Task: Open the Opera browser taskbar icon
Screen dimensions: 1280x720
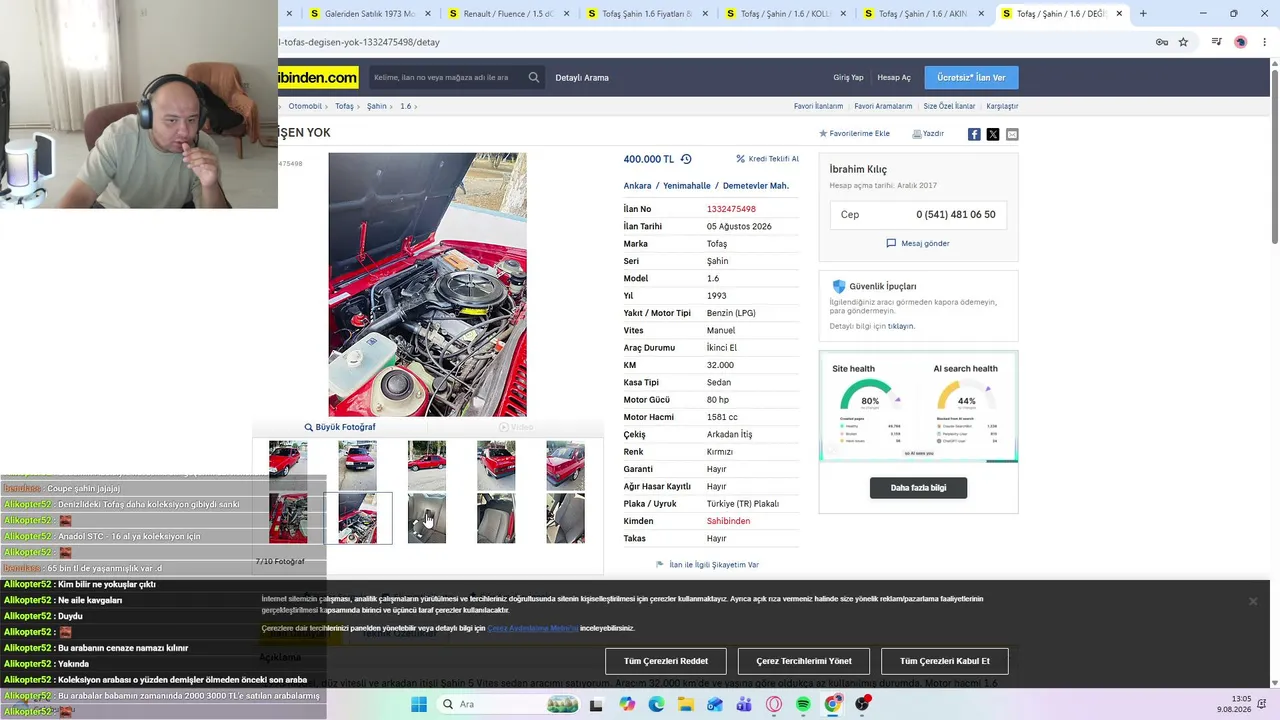Action: coord(774,704)
